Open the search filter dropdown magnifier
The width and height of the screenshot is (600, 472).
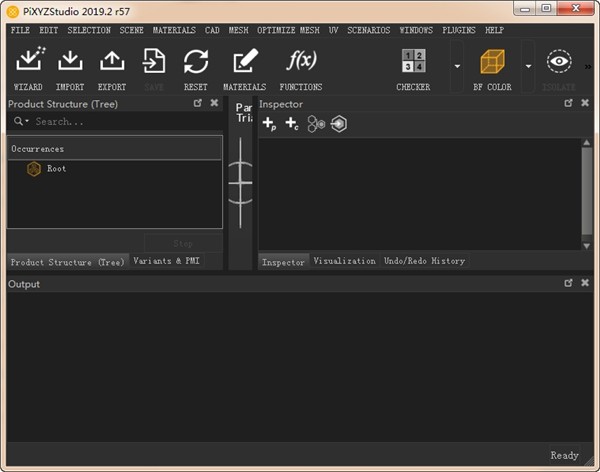pyautogui.click(x=21, y=121)
